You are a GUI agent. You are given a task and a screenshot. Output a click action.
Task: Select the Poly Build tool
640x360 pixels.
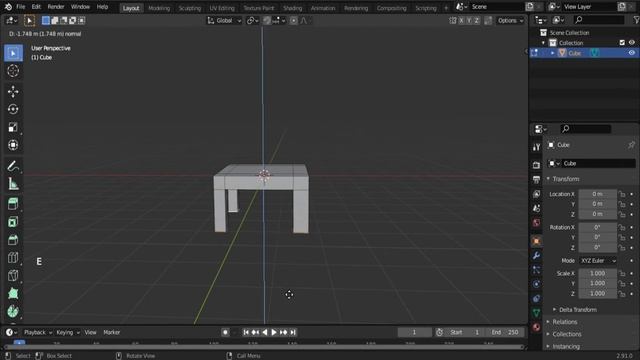click(13, 293)
